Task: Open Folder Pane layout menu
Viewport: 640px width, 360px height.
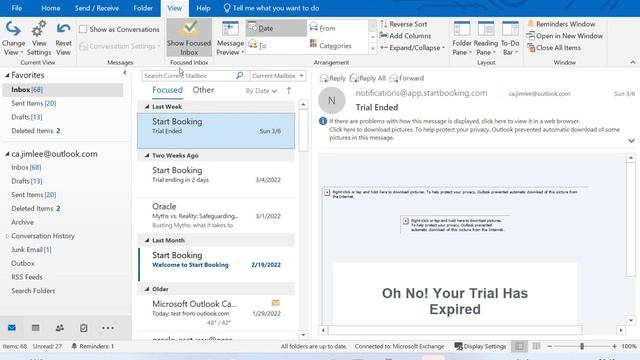Action: point(462,38)
